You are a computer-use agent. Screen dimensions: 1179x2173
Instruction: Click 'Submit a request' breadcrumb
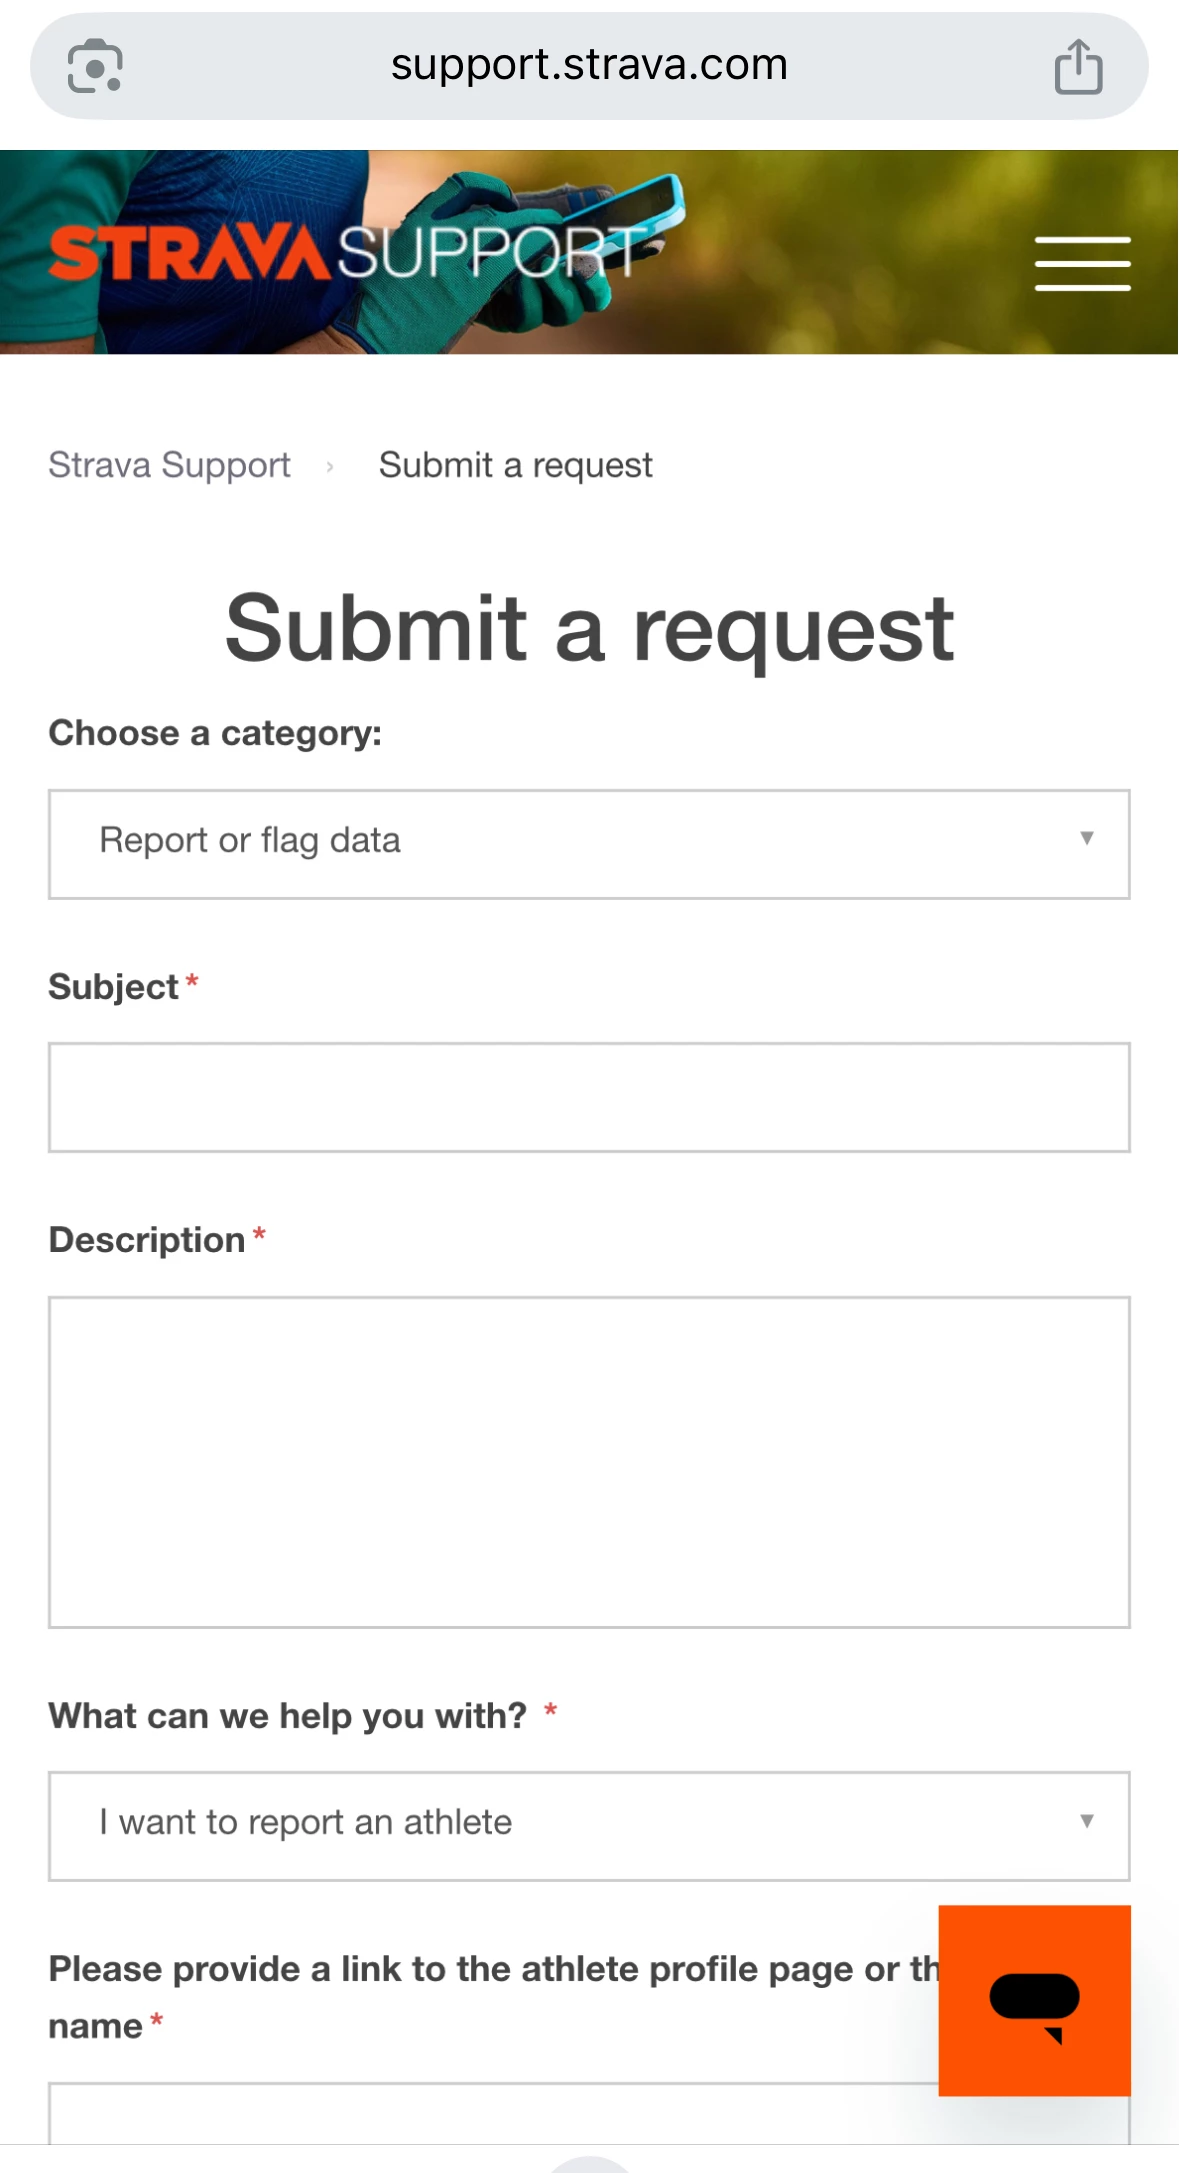click(515, 465)
